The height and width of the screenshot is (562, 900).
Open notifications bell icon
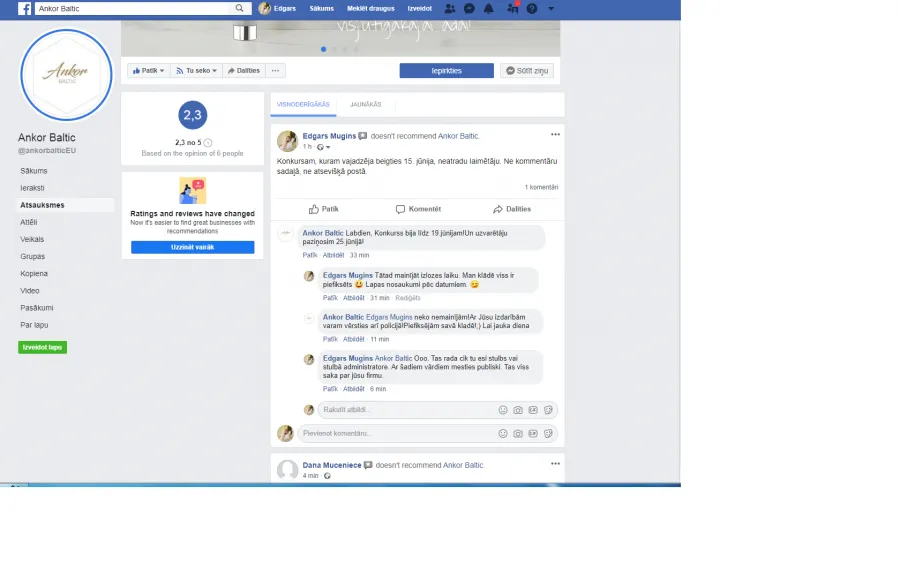(x=488, y=9)
